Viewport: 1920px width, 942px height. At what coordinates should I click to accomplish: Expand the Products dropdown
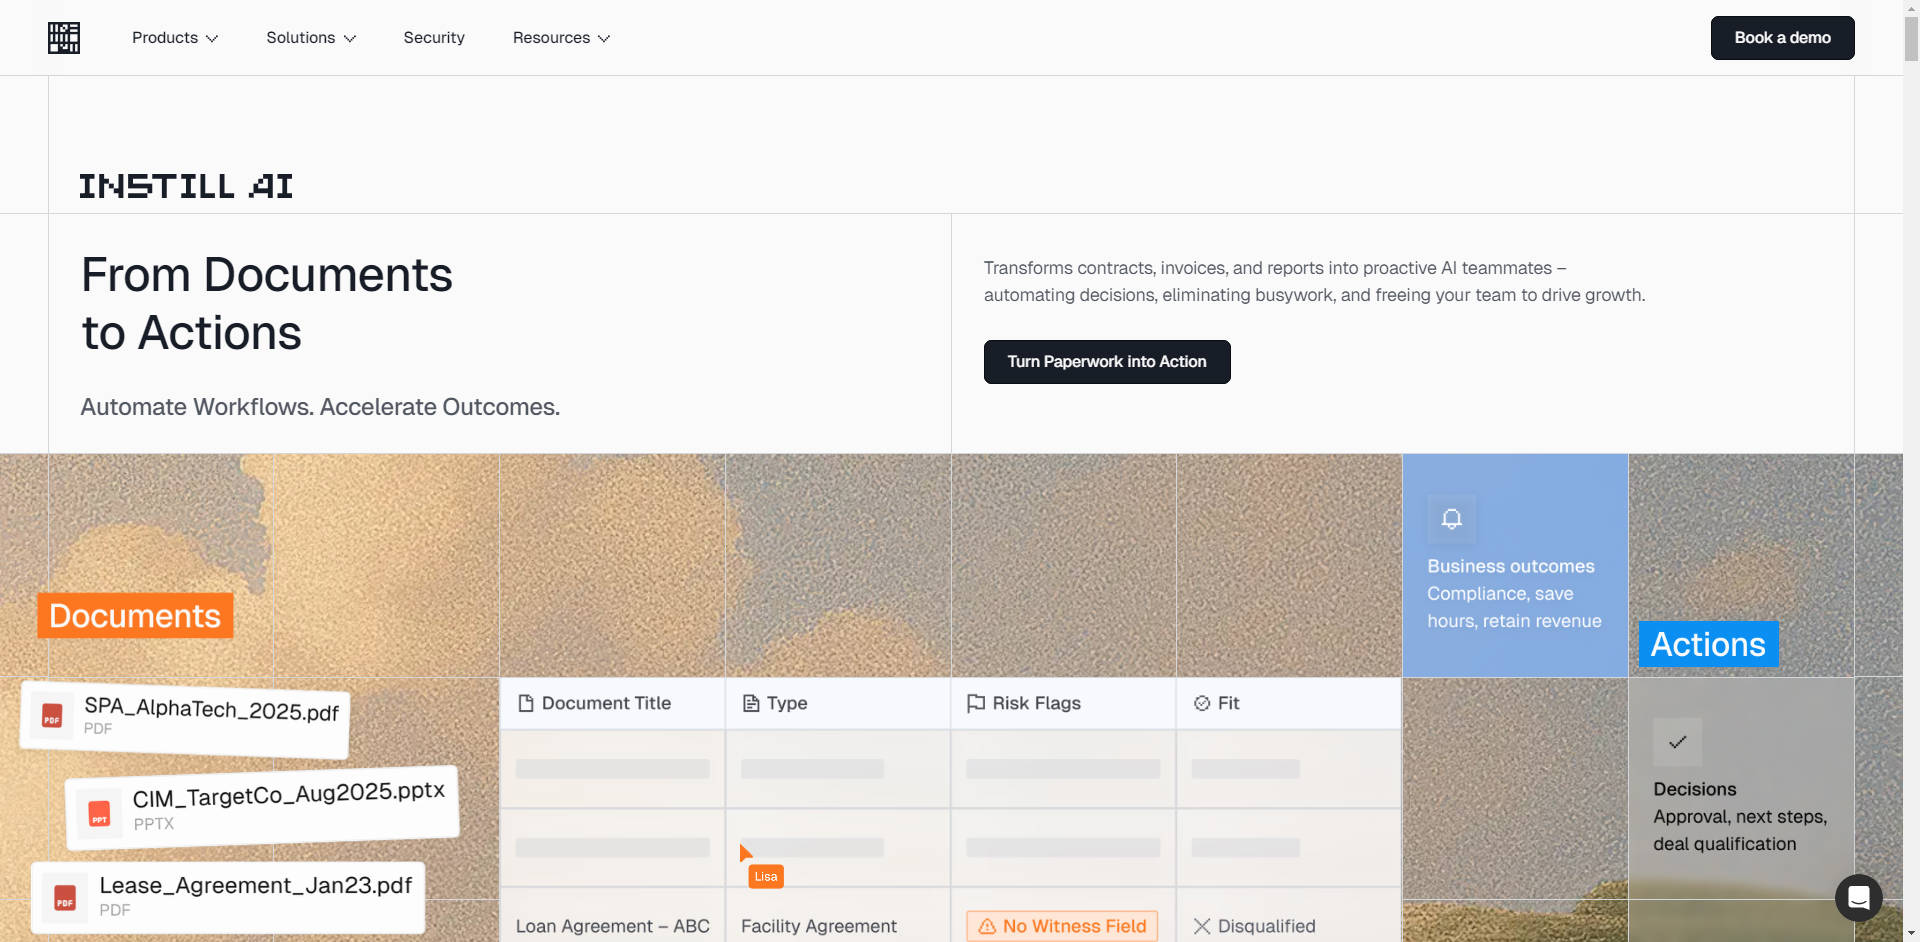tap(174, 37)
